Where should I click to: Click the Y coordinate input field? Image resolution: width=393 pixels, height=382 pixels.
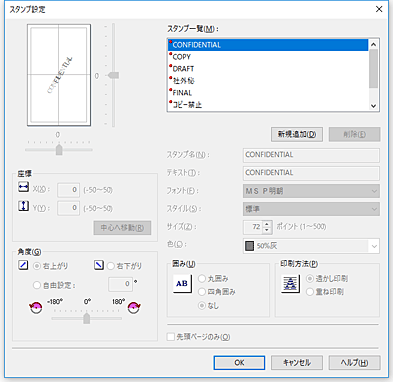pos(68,208)
